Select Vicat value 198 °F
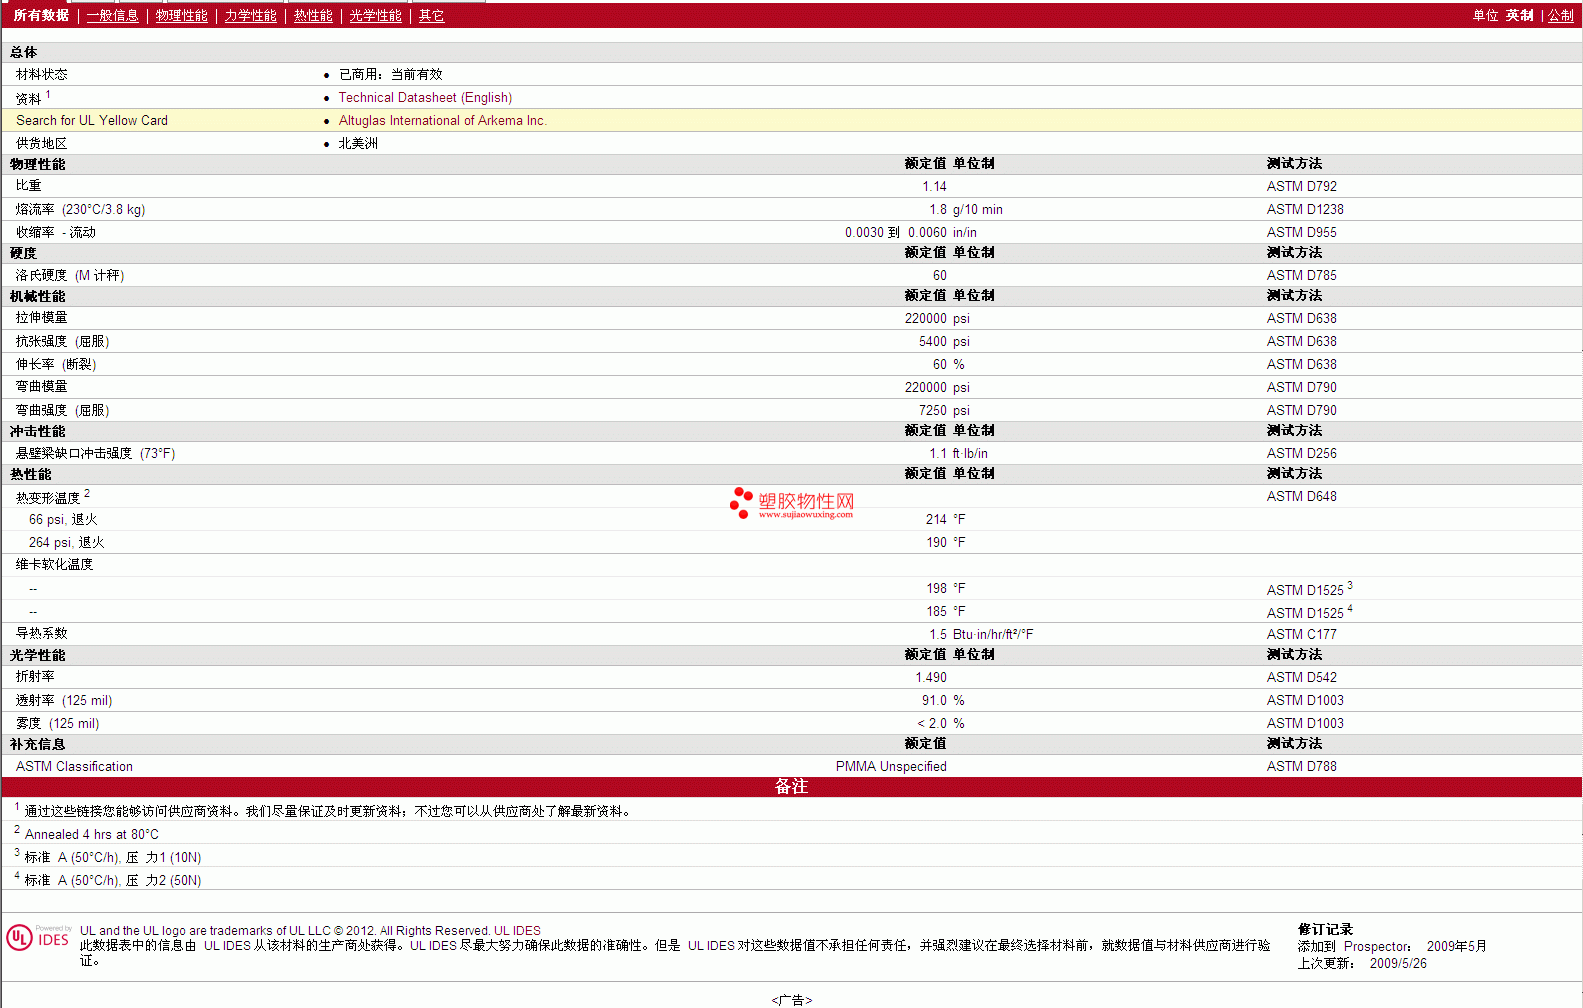The width and height of the screenshot is (1583, 1008). pos(945,589)
